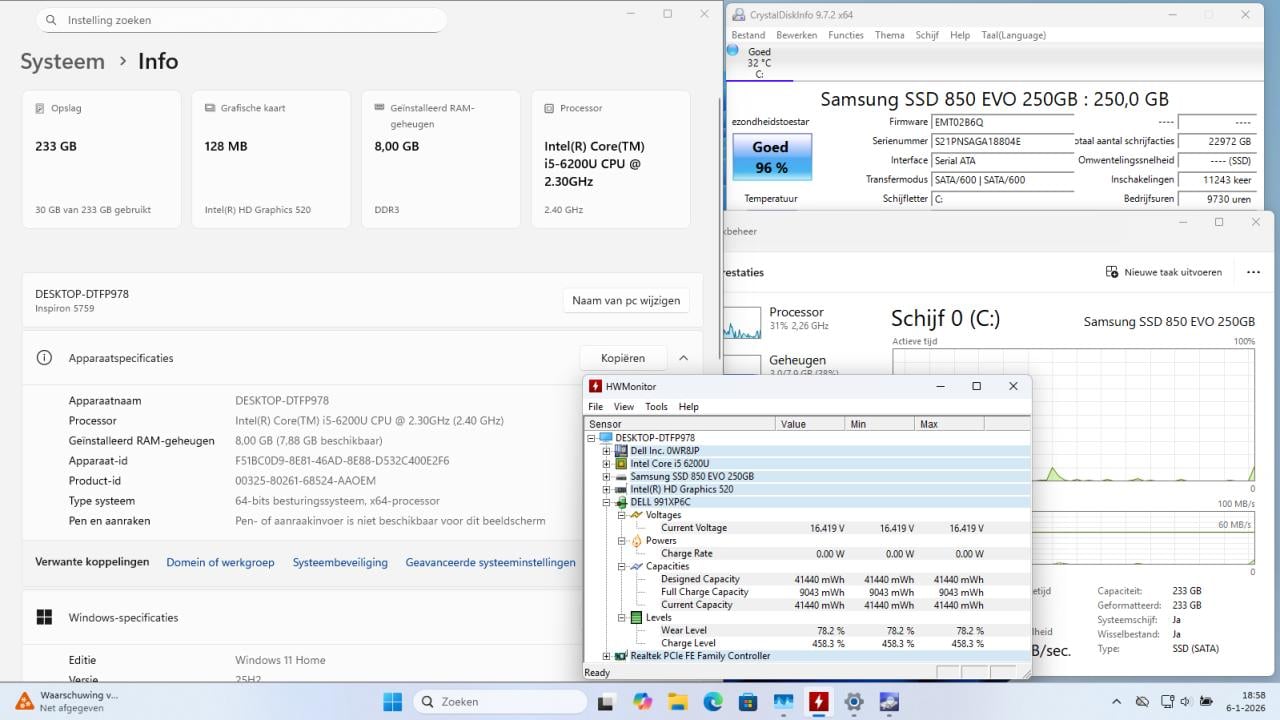Select the Levels battery icon in HWMonitor

pos(635,617)
